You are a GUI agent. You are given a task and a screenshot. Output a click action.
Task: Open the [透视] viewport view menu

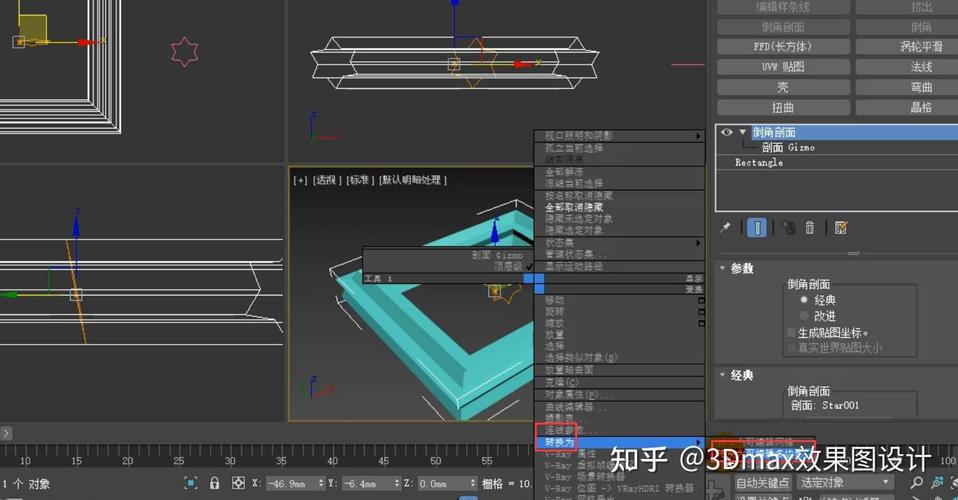[327, 180]
